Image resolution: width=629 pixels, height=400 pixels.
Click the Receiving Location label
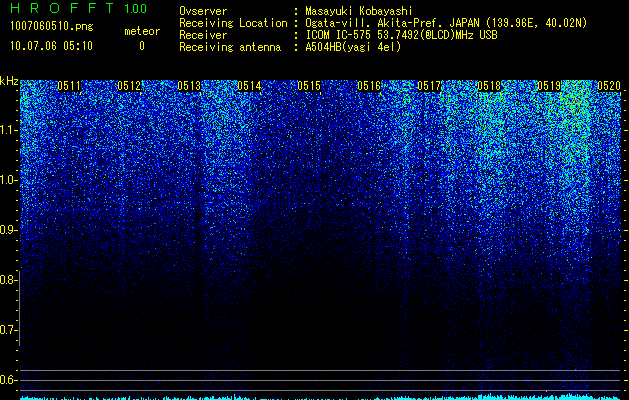coord(233,23)
